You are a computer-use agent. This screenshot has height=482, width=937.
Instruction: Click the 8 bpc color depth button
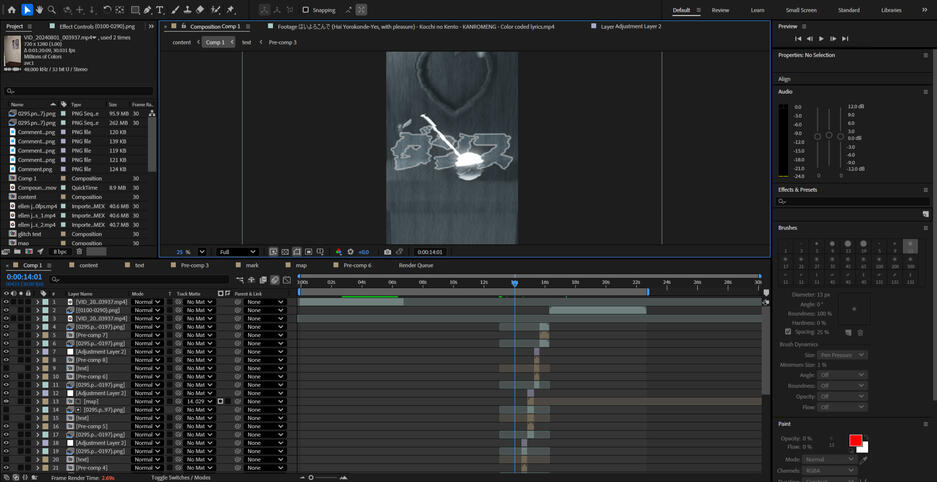click(60, 252)
